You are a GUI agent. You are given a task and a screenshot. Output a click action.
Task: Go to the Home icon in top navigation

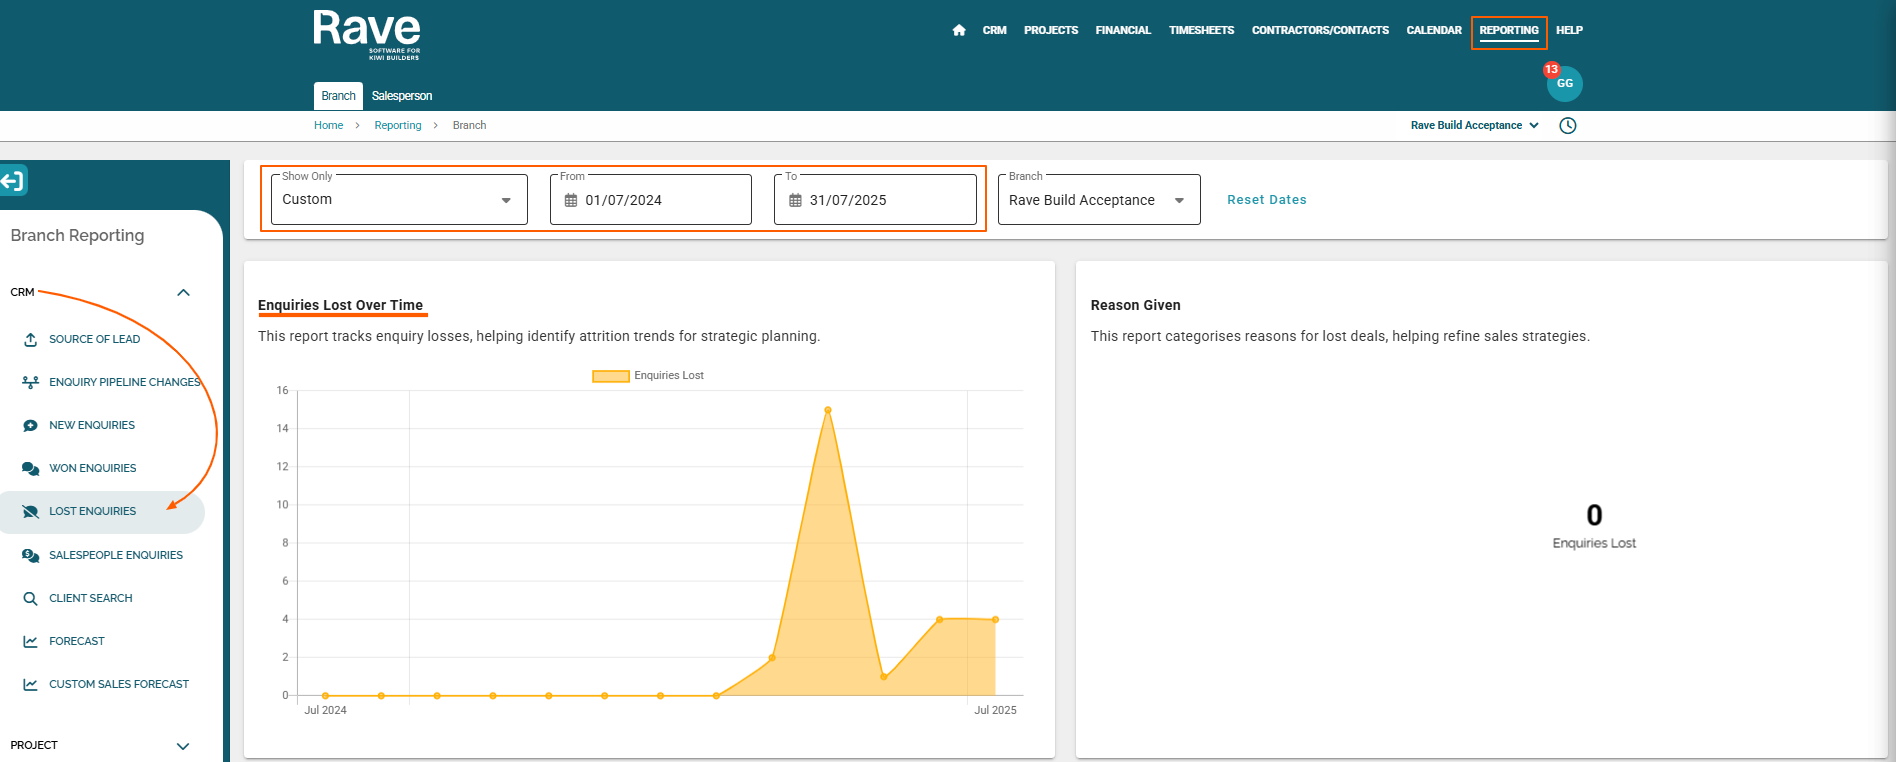[x=959, y=30]
